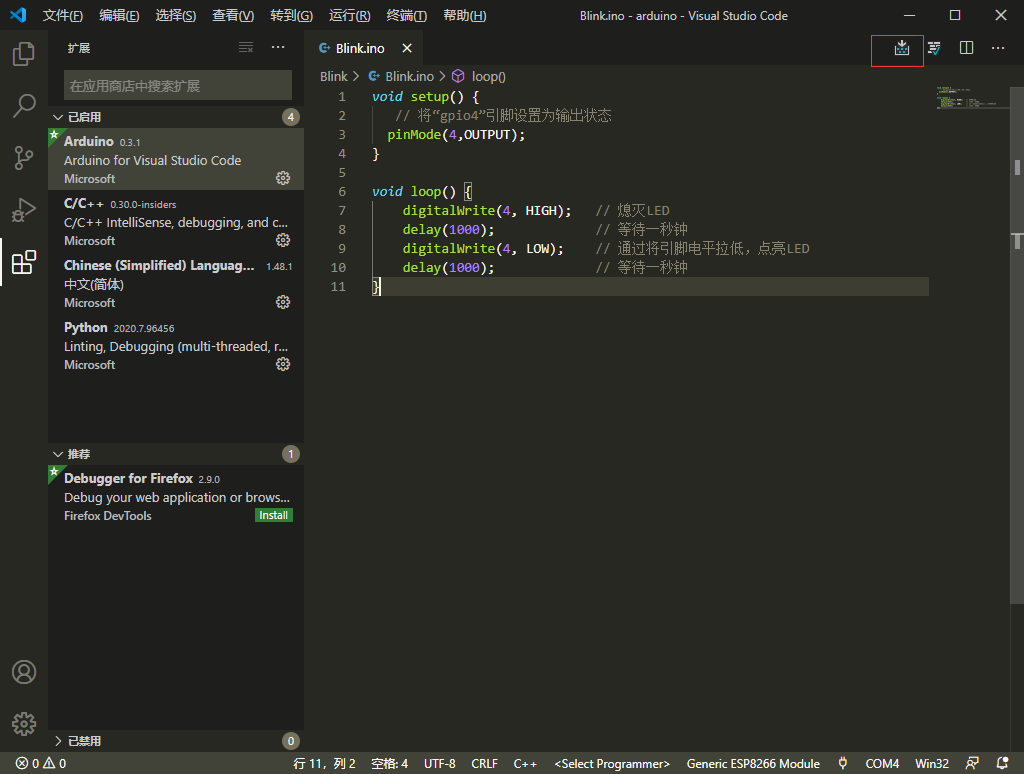Open the 文件(F) menu
The image size is (1024, 774).
pyautogui.click(x=63, y=15)
